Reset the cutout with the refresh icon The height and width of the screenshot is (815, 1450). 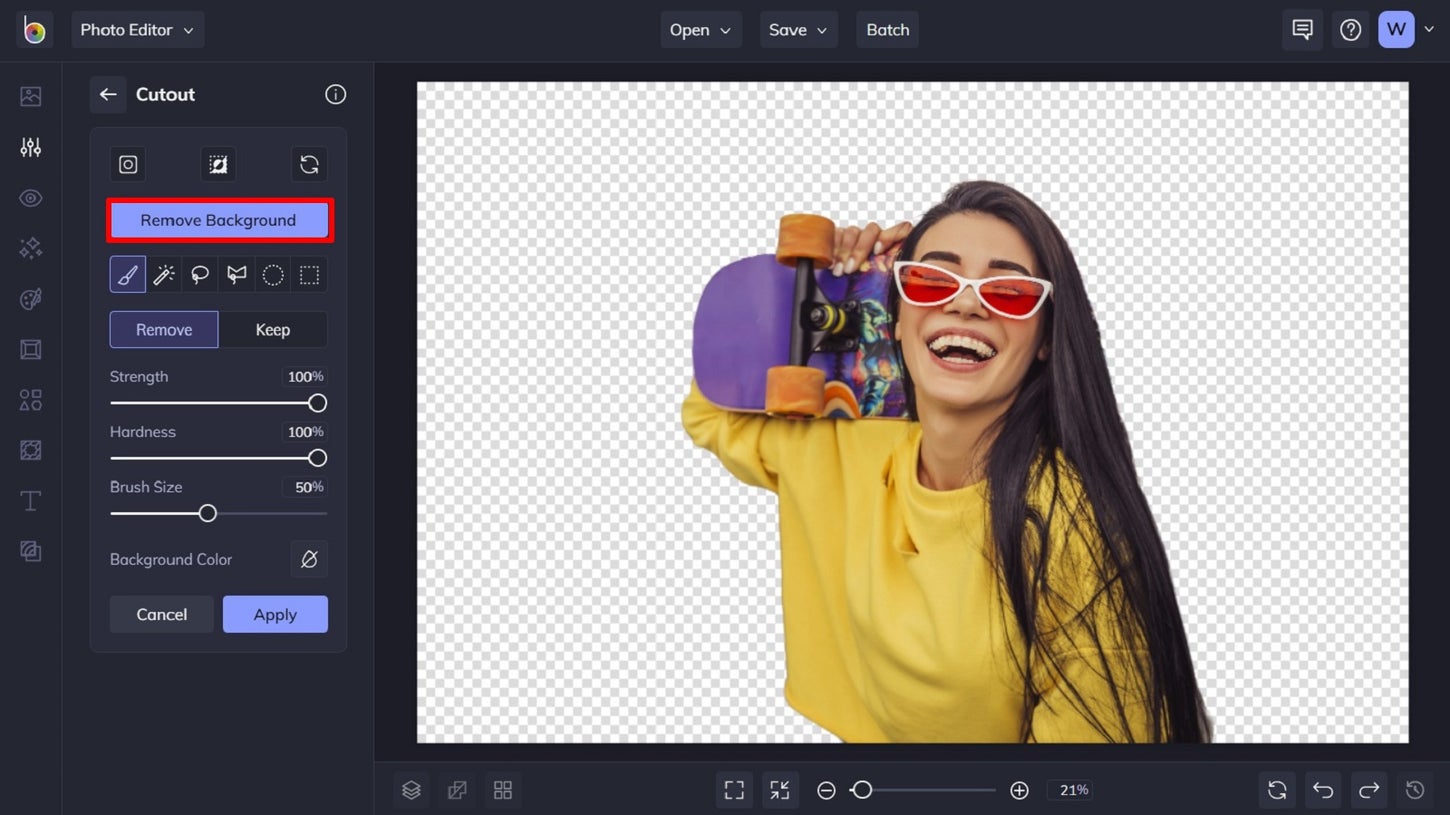(x=308, y=164)
